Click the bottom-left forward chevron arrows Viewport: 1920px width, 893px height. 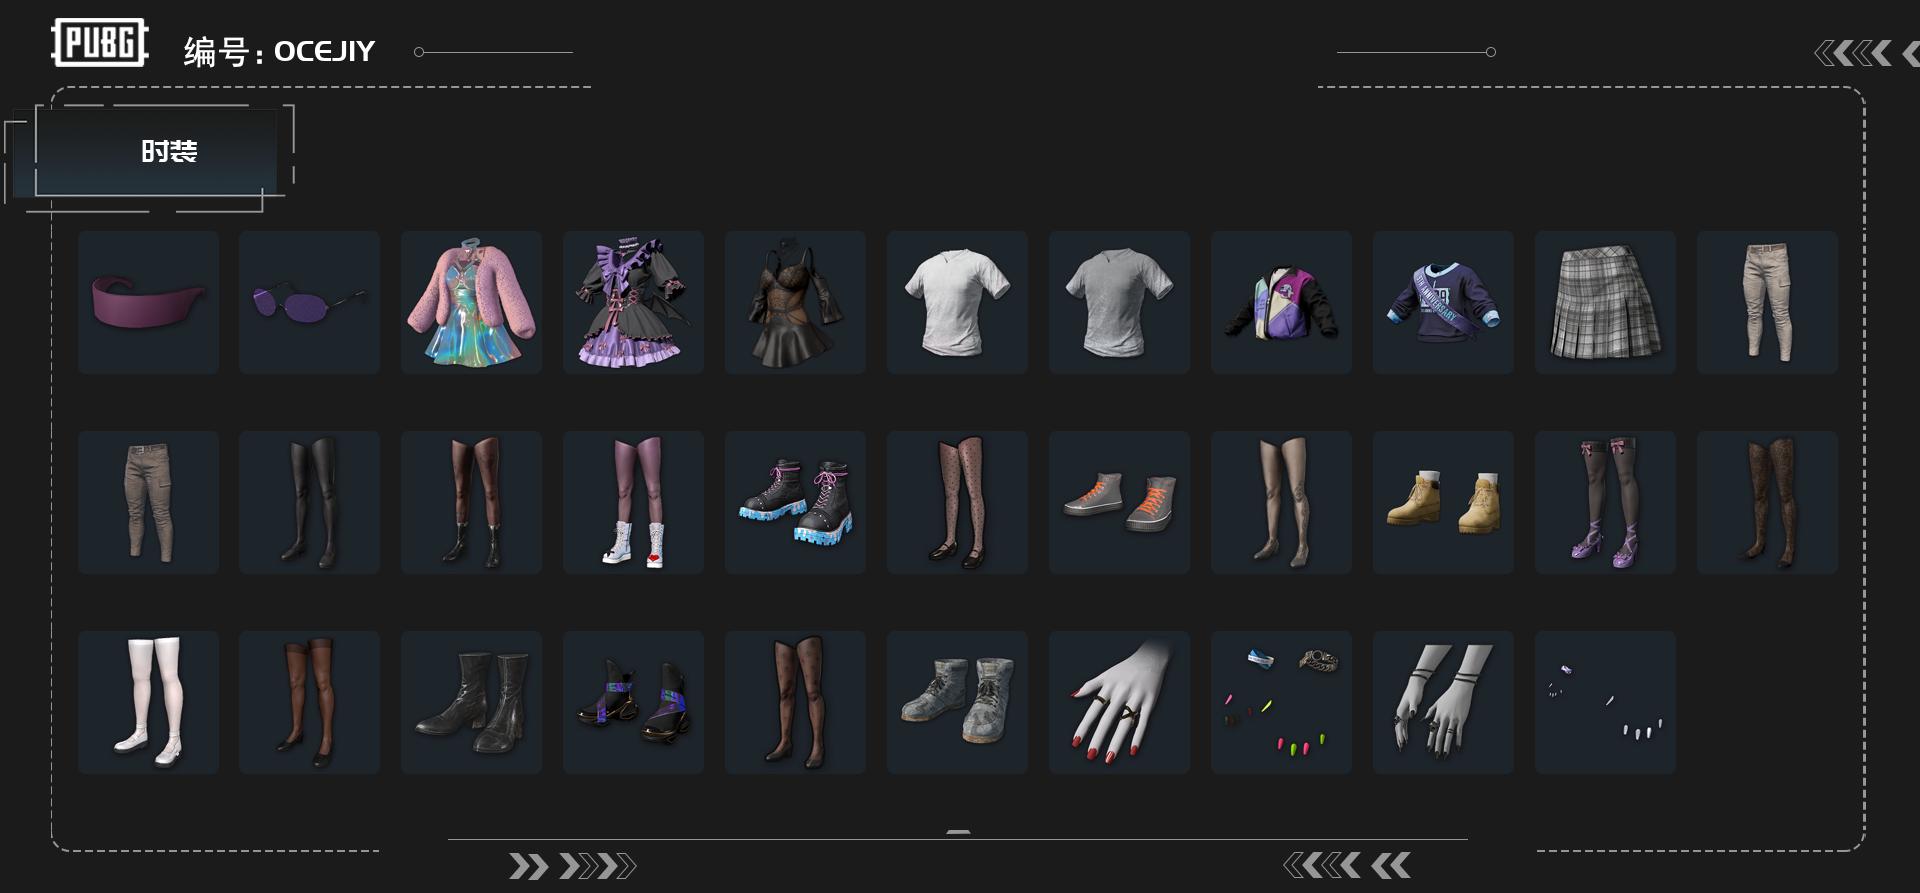click(572, 866)
